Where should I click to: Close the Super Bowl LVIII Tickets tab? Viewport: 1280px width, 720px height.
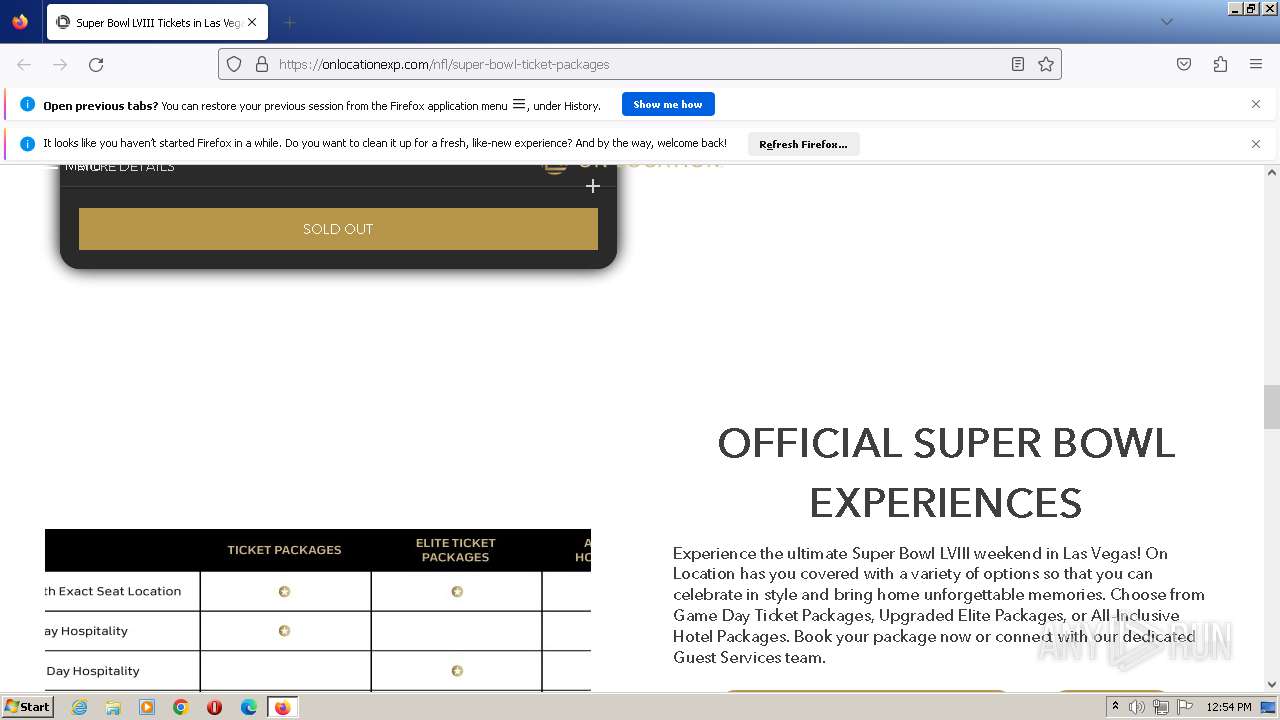point(252,22)
